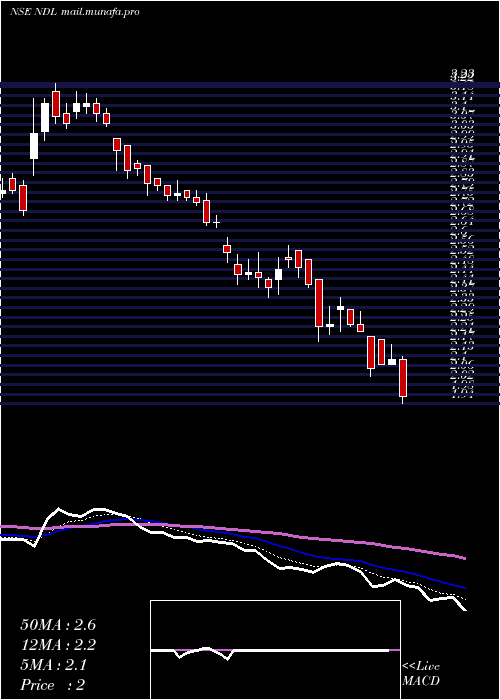
Task: Select the 50MA : 2.6 value
Action: 58,625
